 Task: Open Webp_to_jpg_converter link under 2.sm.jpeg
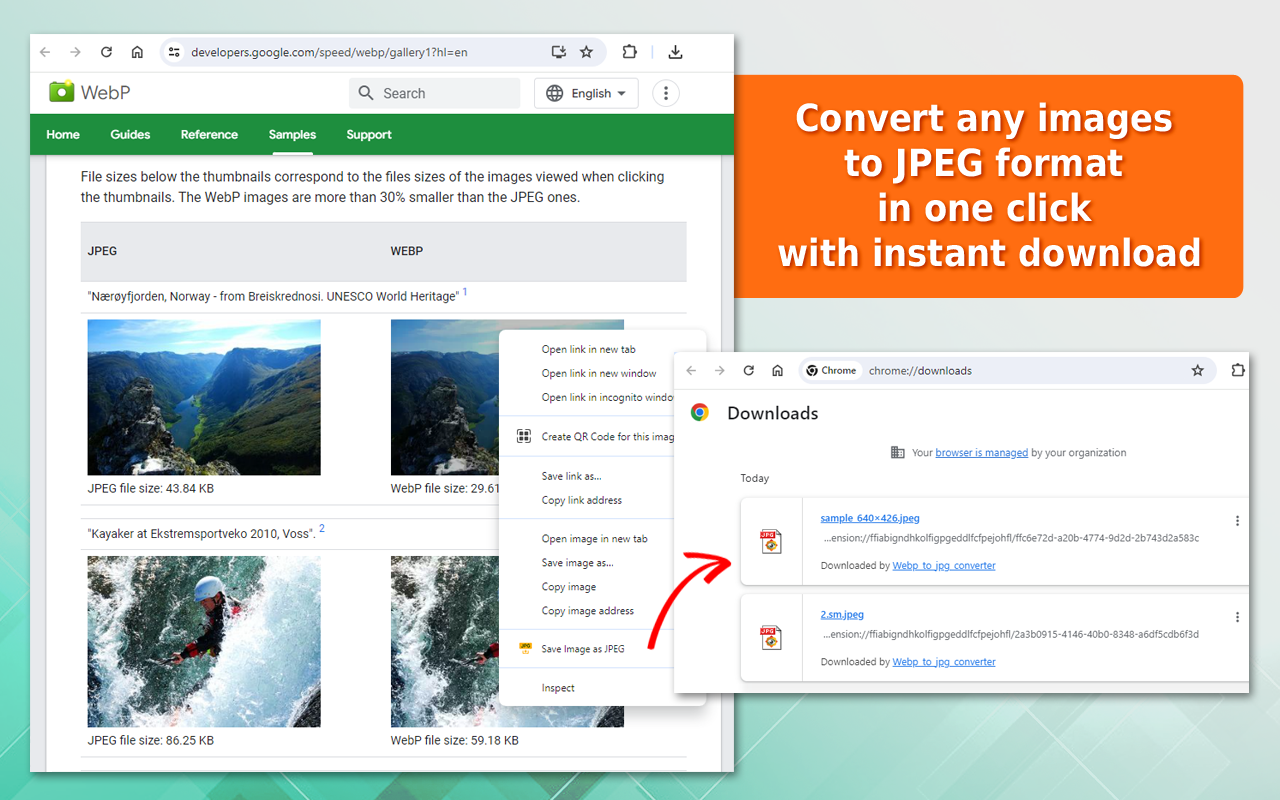pyautogui.click(x=944, y=662)
